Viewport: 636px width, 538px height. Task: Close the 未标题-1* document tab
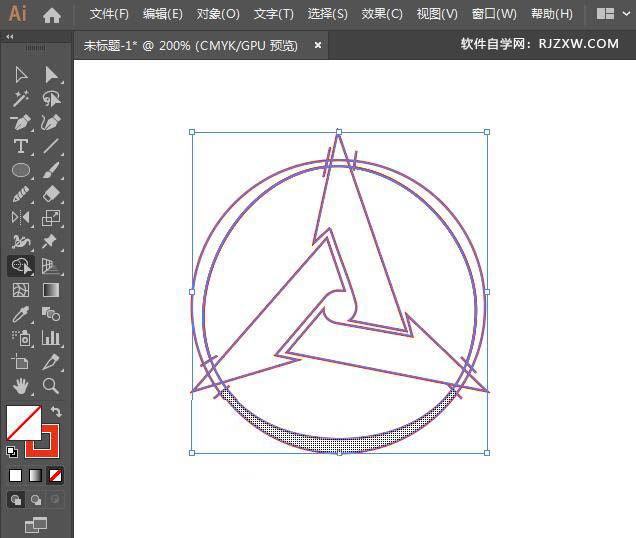(318, 45)
